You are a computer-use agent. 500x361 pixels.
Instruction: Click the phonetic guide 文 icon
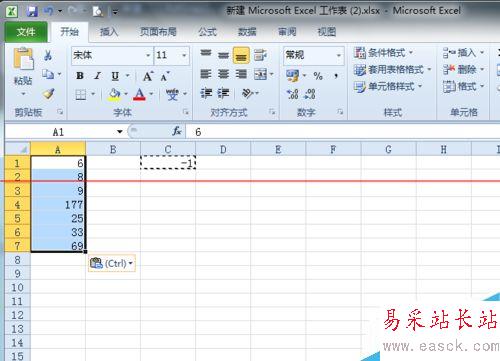172,95
